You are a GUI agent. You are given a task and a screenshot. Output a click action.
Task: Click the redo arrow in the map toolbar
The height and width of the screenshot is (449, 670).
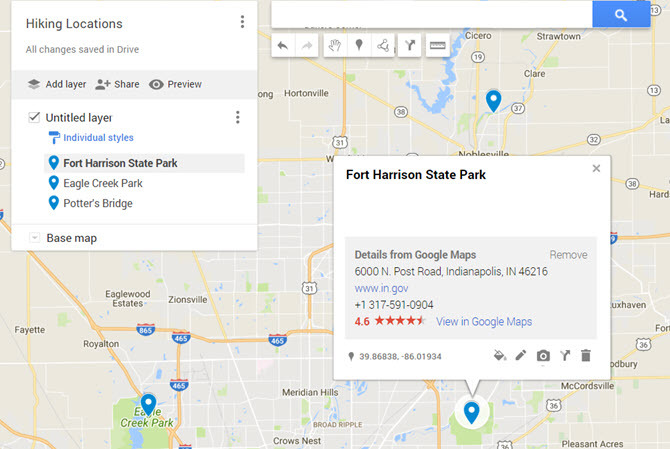tap(307, 45)
